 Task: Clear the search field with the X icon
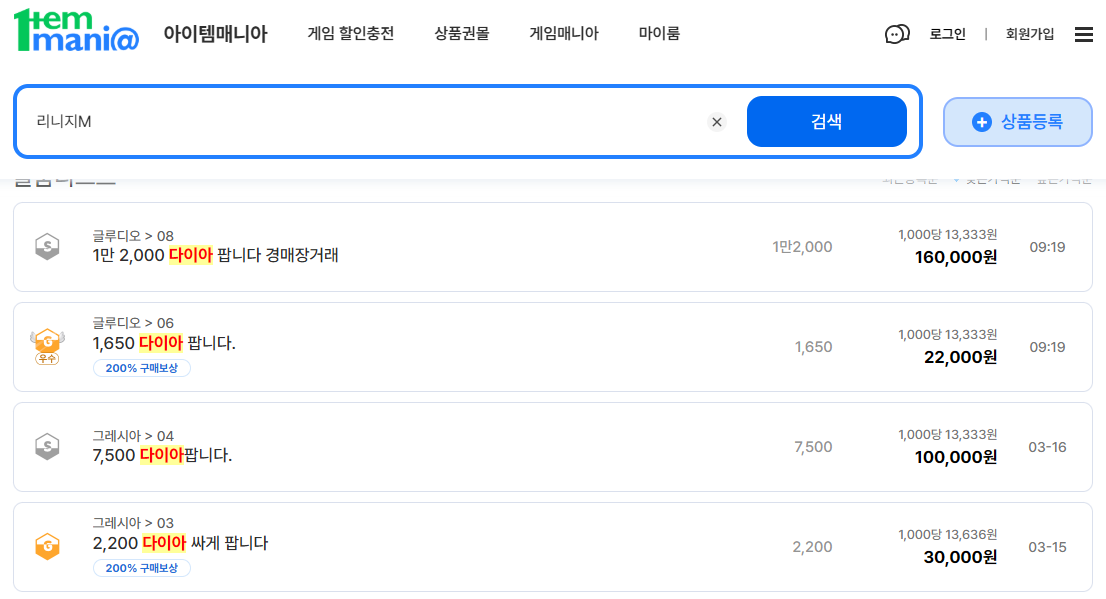point(717,122)
